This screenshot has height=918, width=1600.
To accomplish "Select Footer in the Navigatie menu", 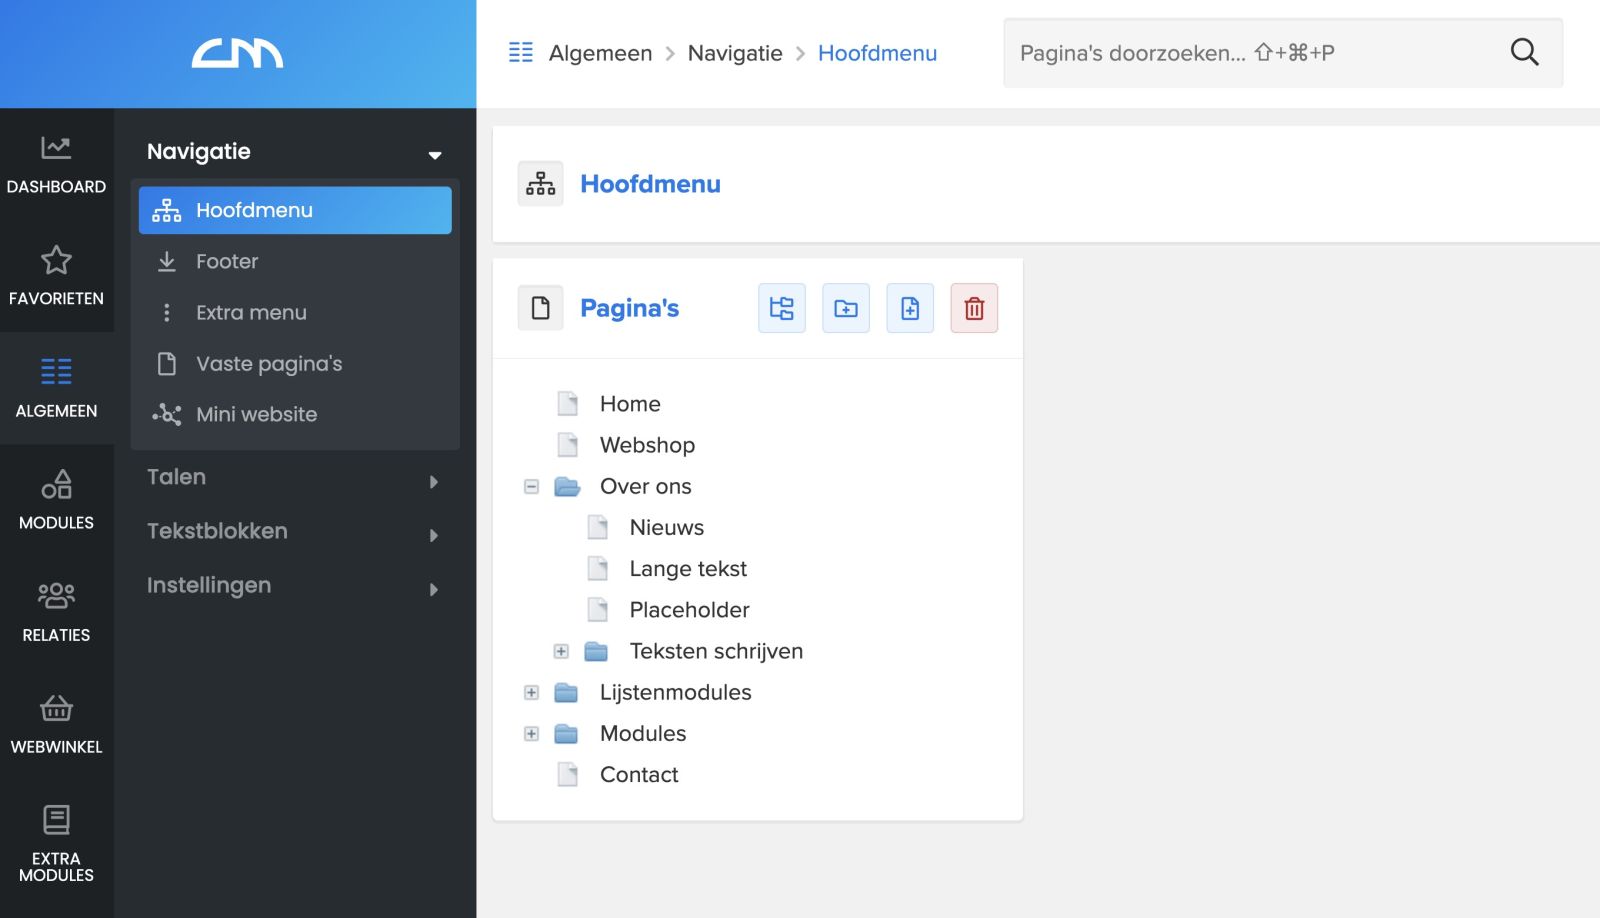I will 227,261.
